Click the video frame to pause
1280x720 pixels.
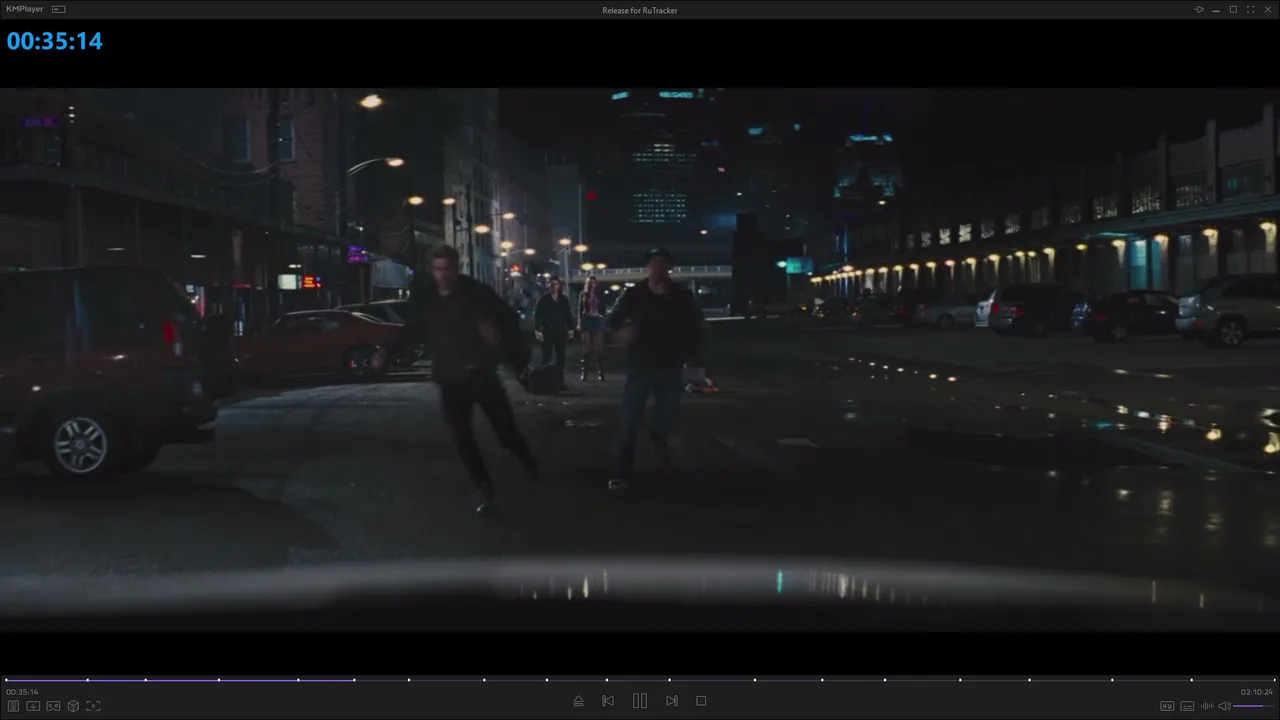[x=640, y=360]
